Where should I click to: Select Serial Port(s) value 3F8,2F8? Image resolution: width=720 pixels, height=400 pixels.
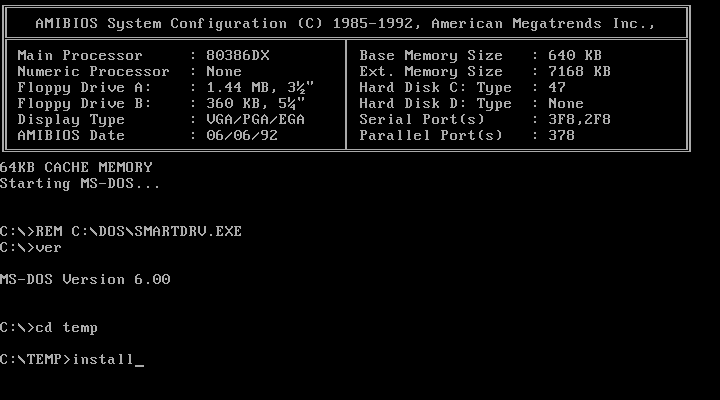point(579,119)
